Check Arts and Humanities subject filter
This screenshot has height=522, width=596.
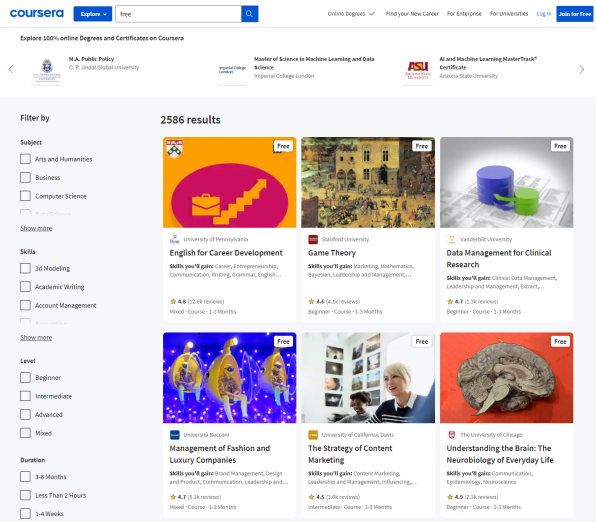(x=25, y=159)
